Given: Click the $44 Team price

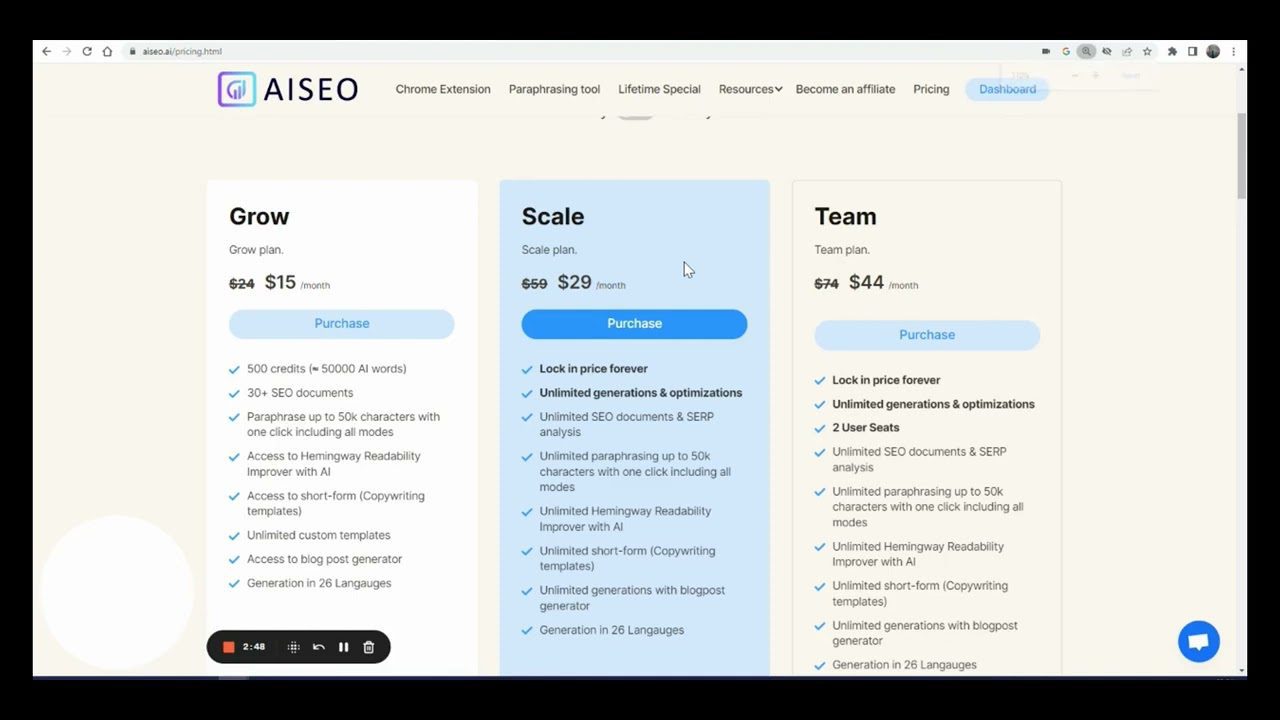Looking at the screenshot, I should pyautogui.click(x=866, y=282).
